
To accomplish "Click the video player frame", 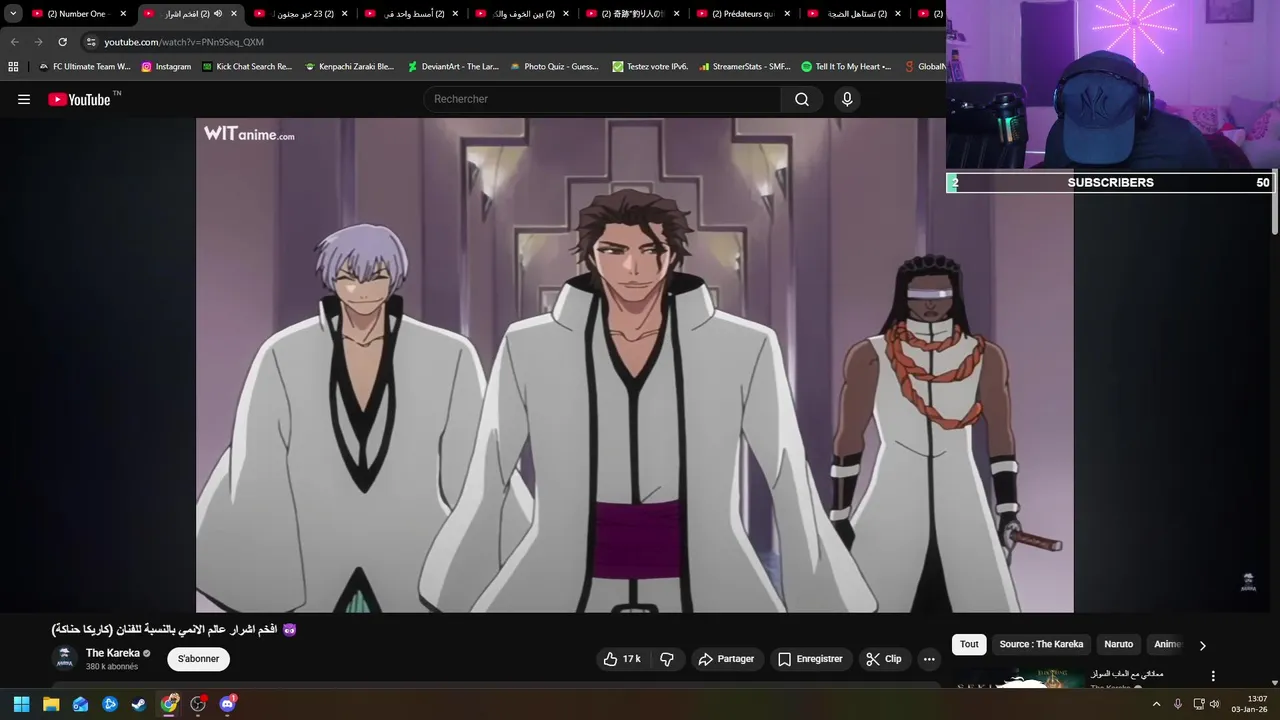I will point(634,365).
